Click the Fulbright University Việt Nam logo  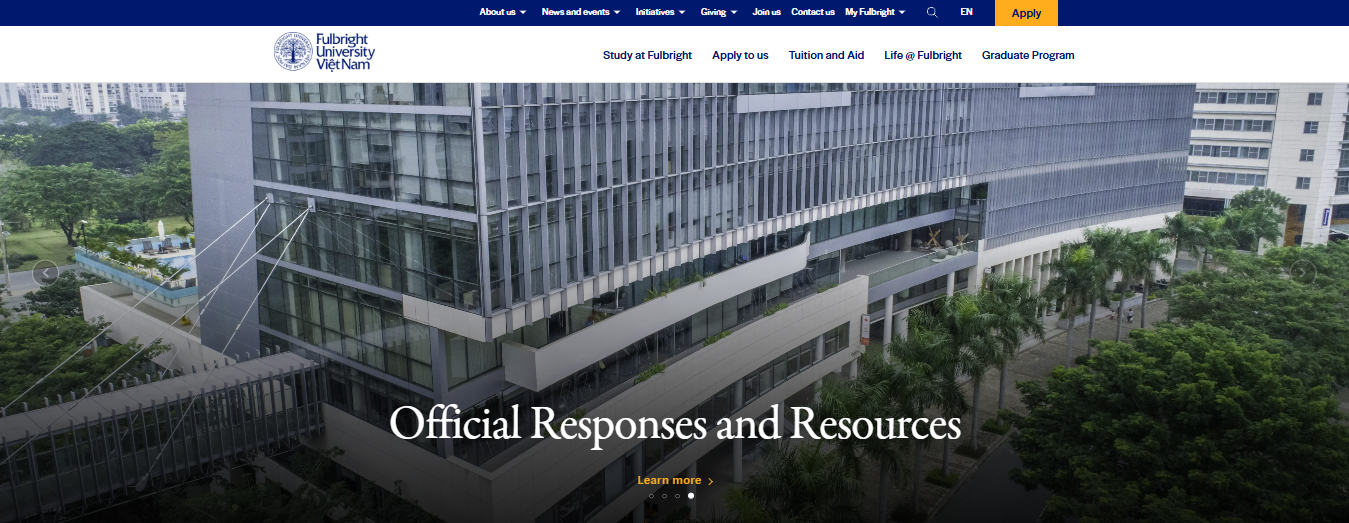(325, 52)
